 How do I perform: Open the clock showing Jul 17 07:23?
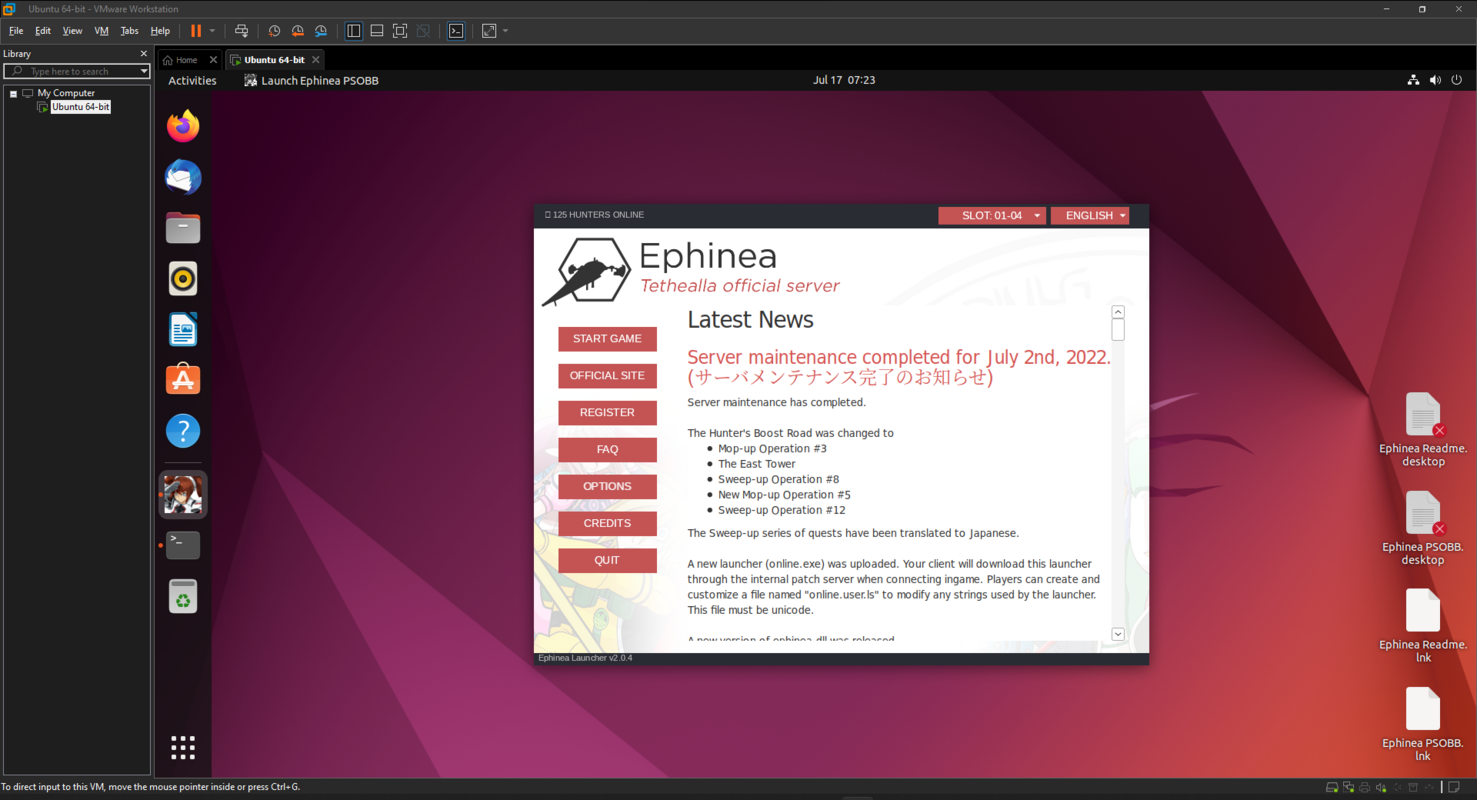click(844, 80)
